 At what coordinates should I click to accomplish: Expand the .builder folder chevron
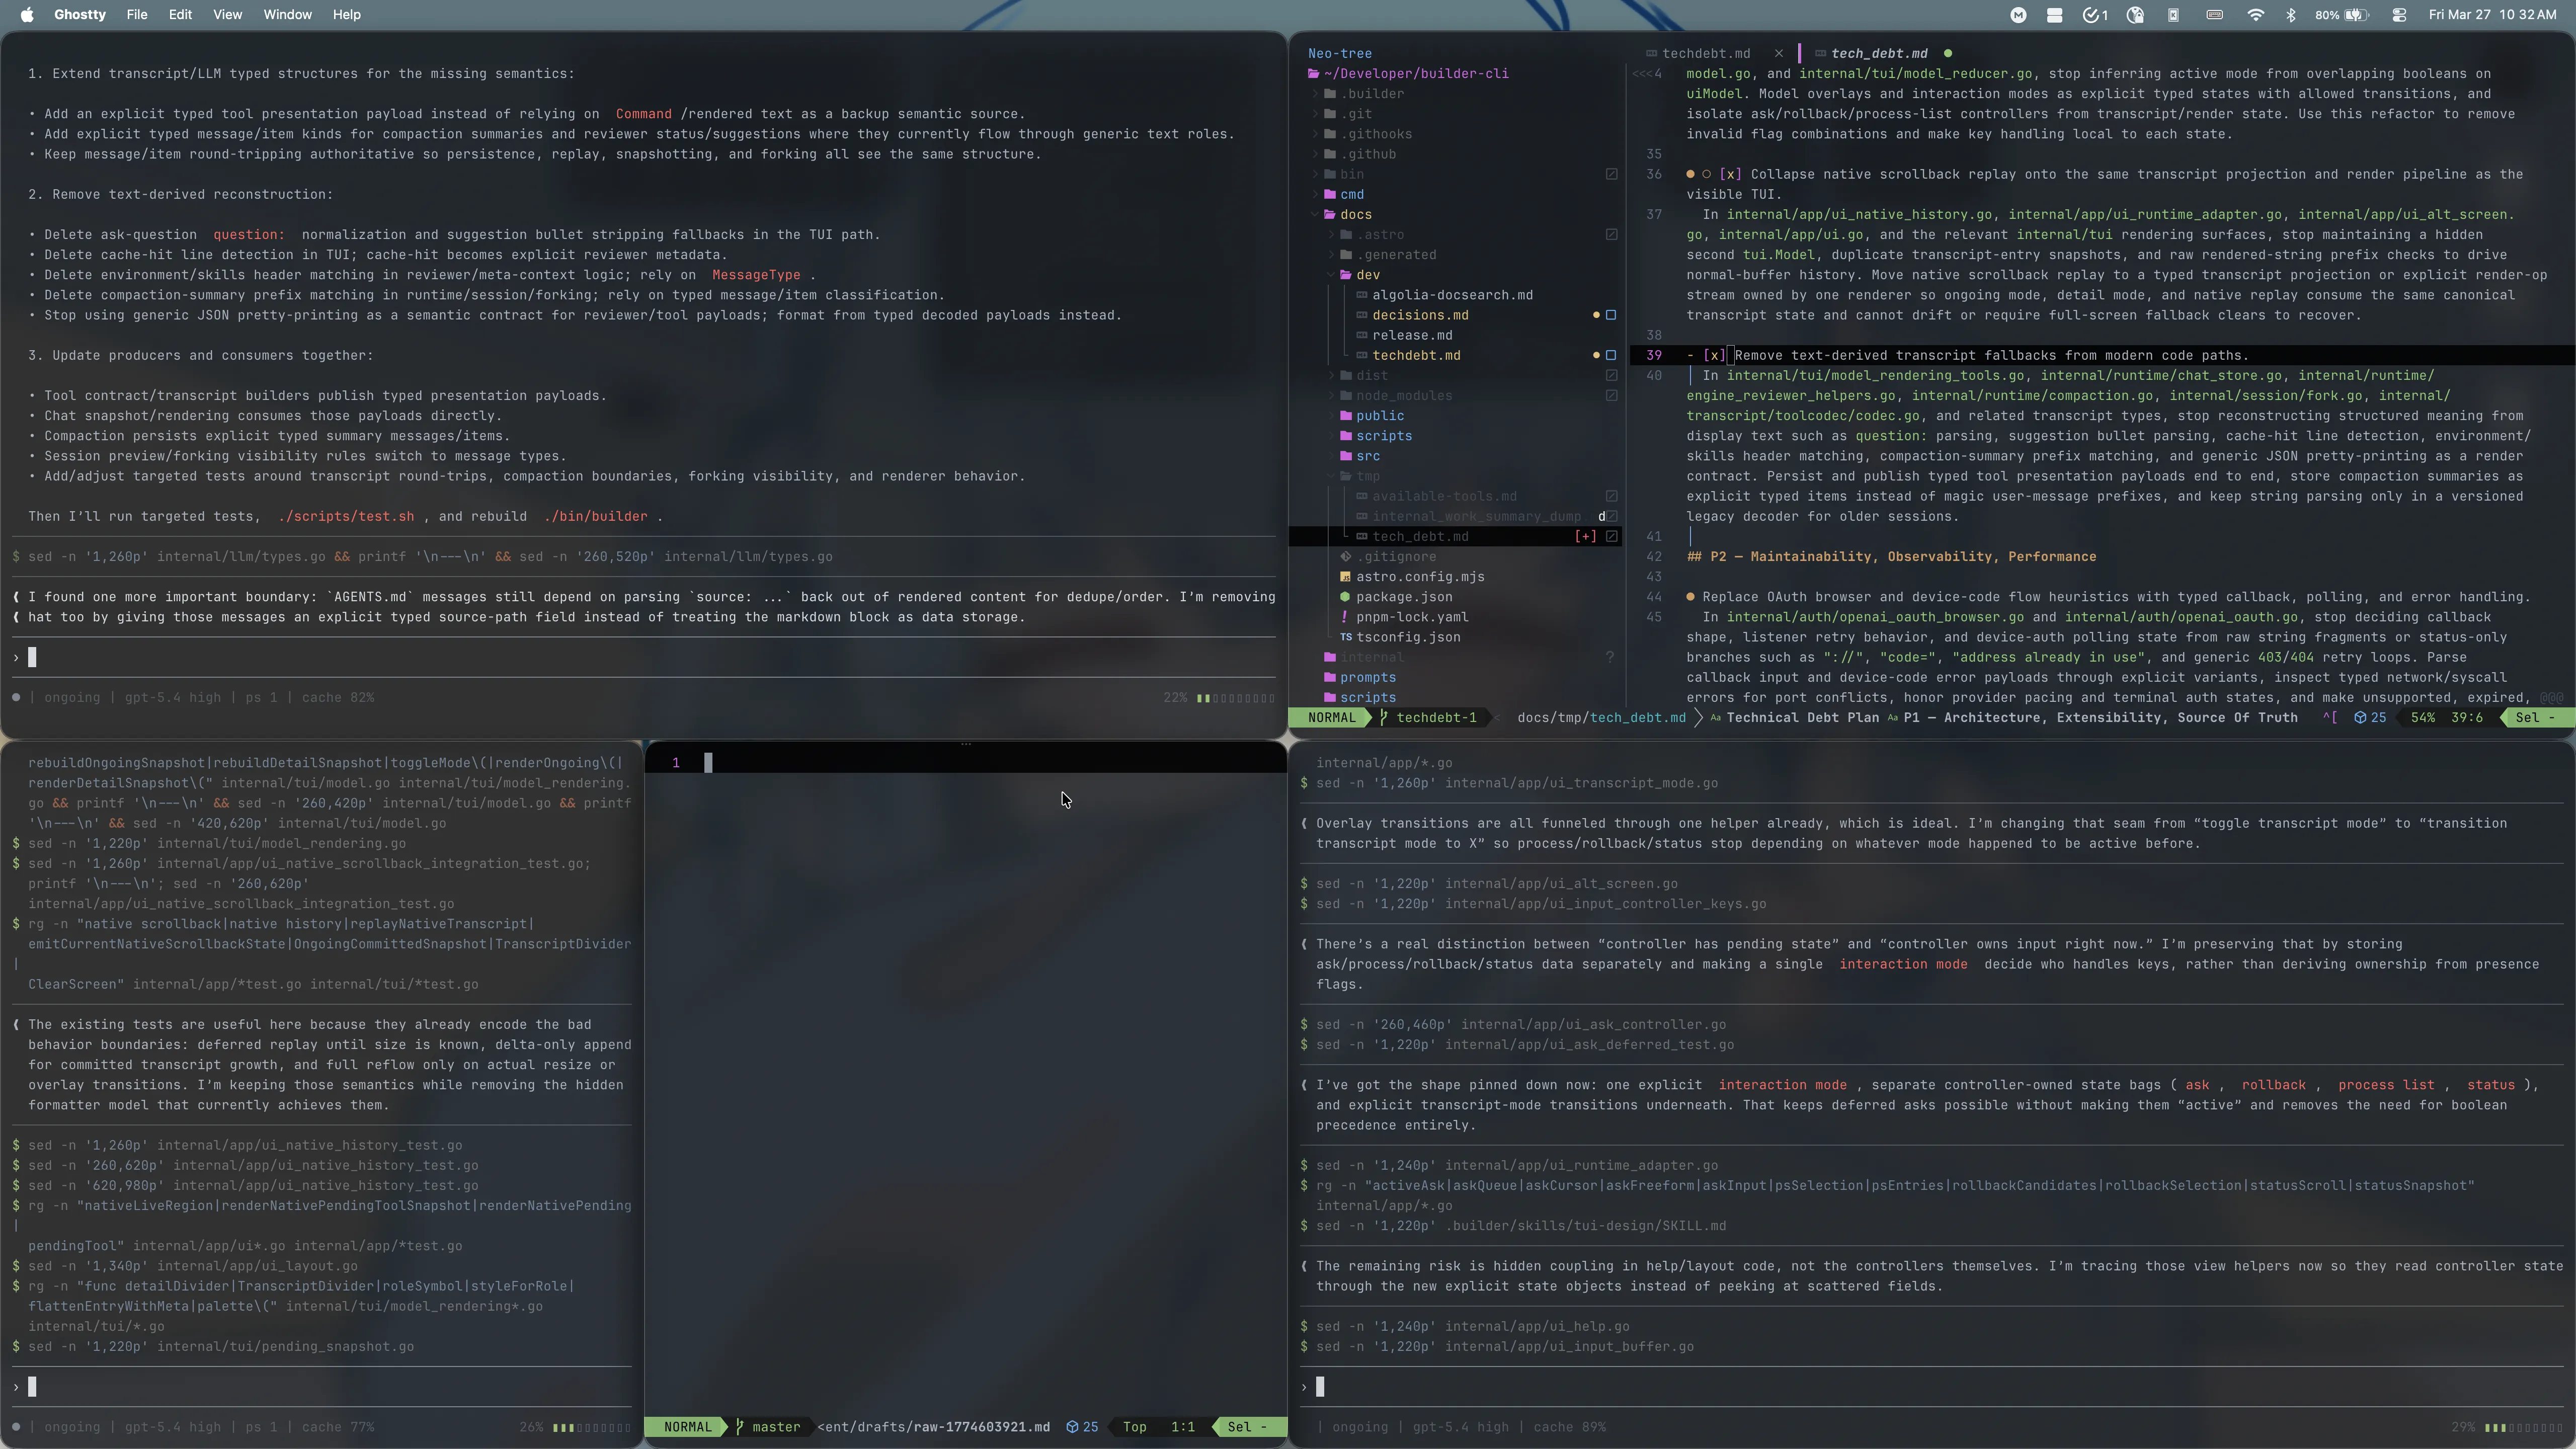point(1315,94)
